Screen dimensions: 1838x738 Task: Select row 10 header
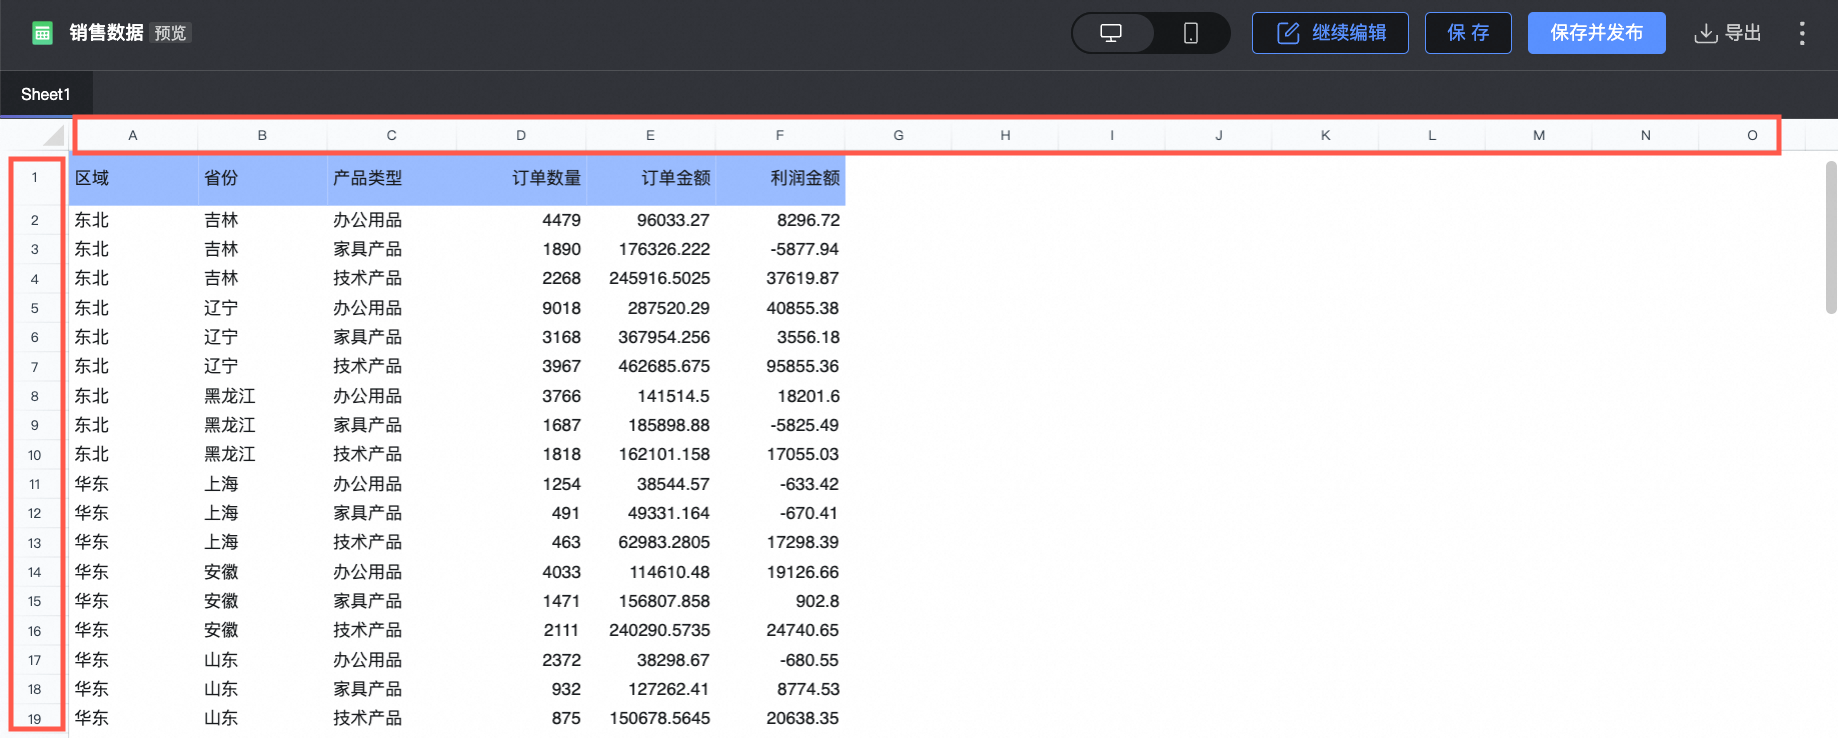pos(35,455)
